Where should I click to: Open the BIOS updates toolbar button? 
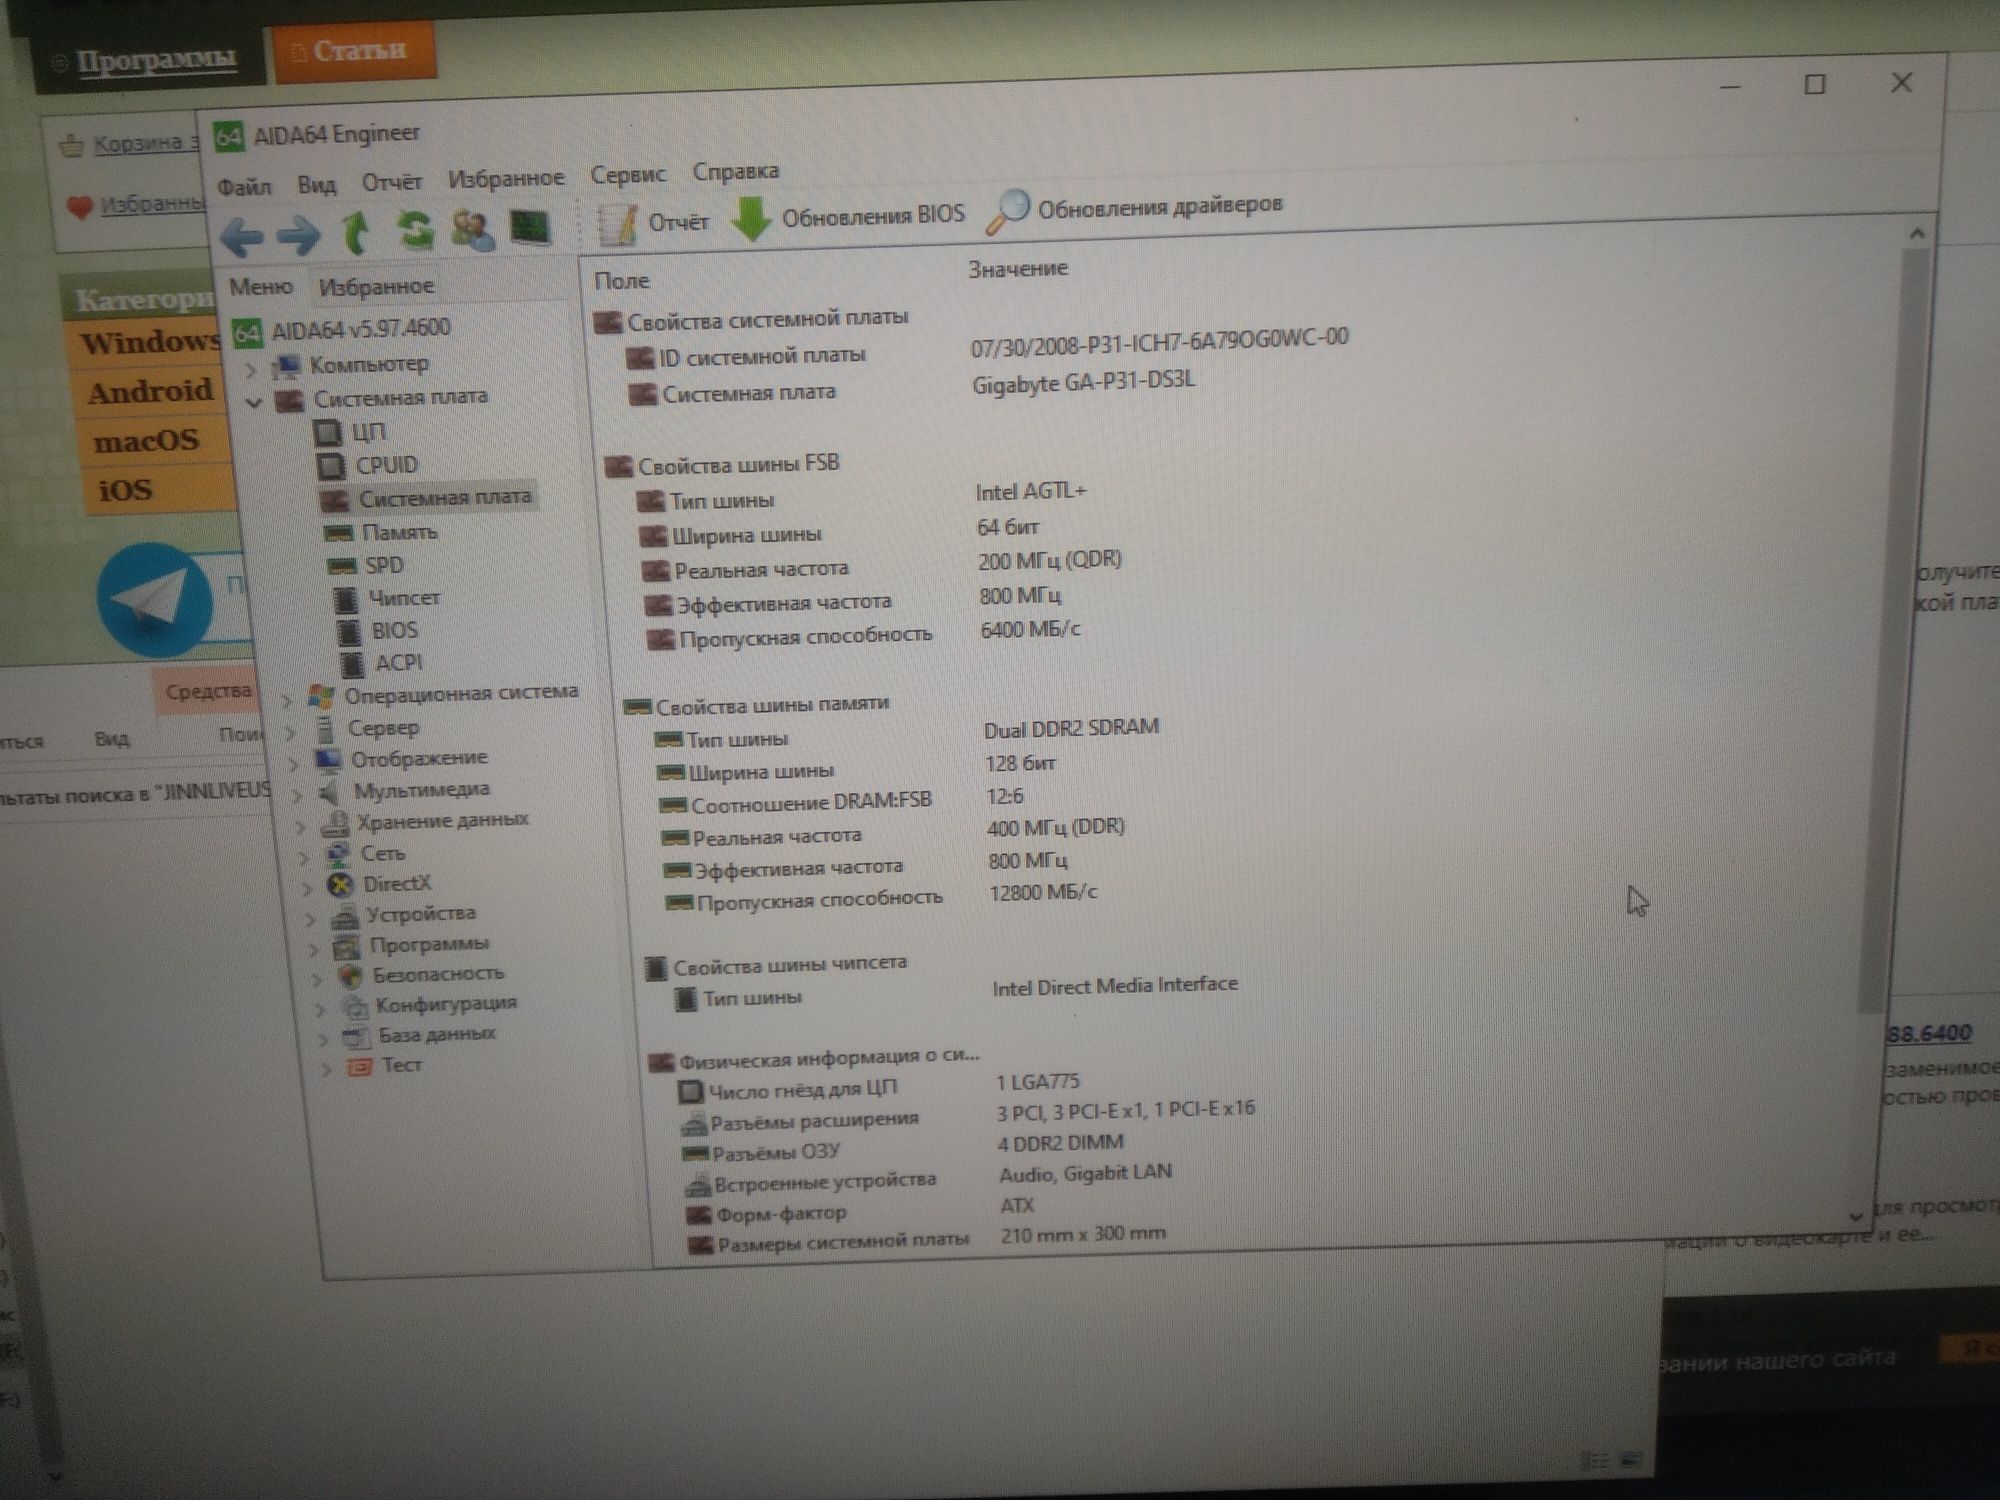click(848, 216)
